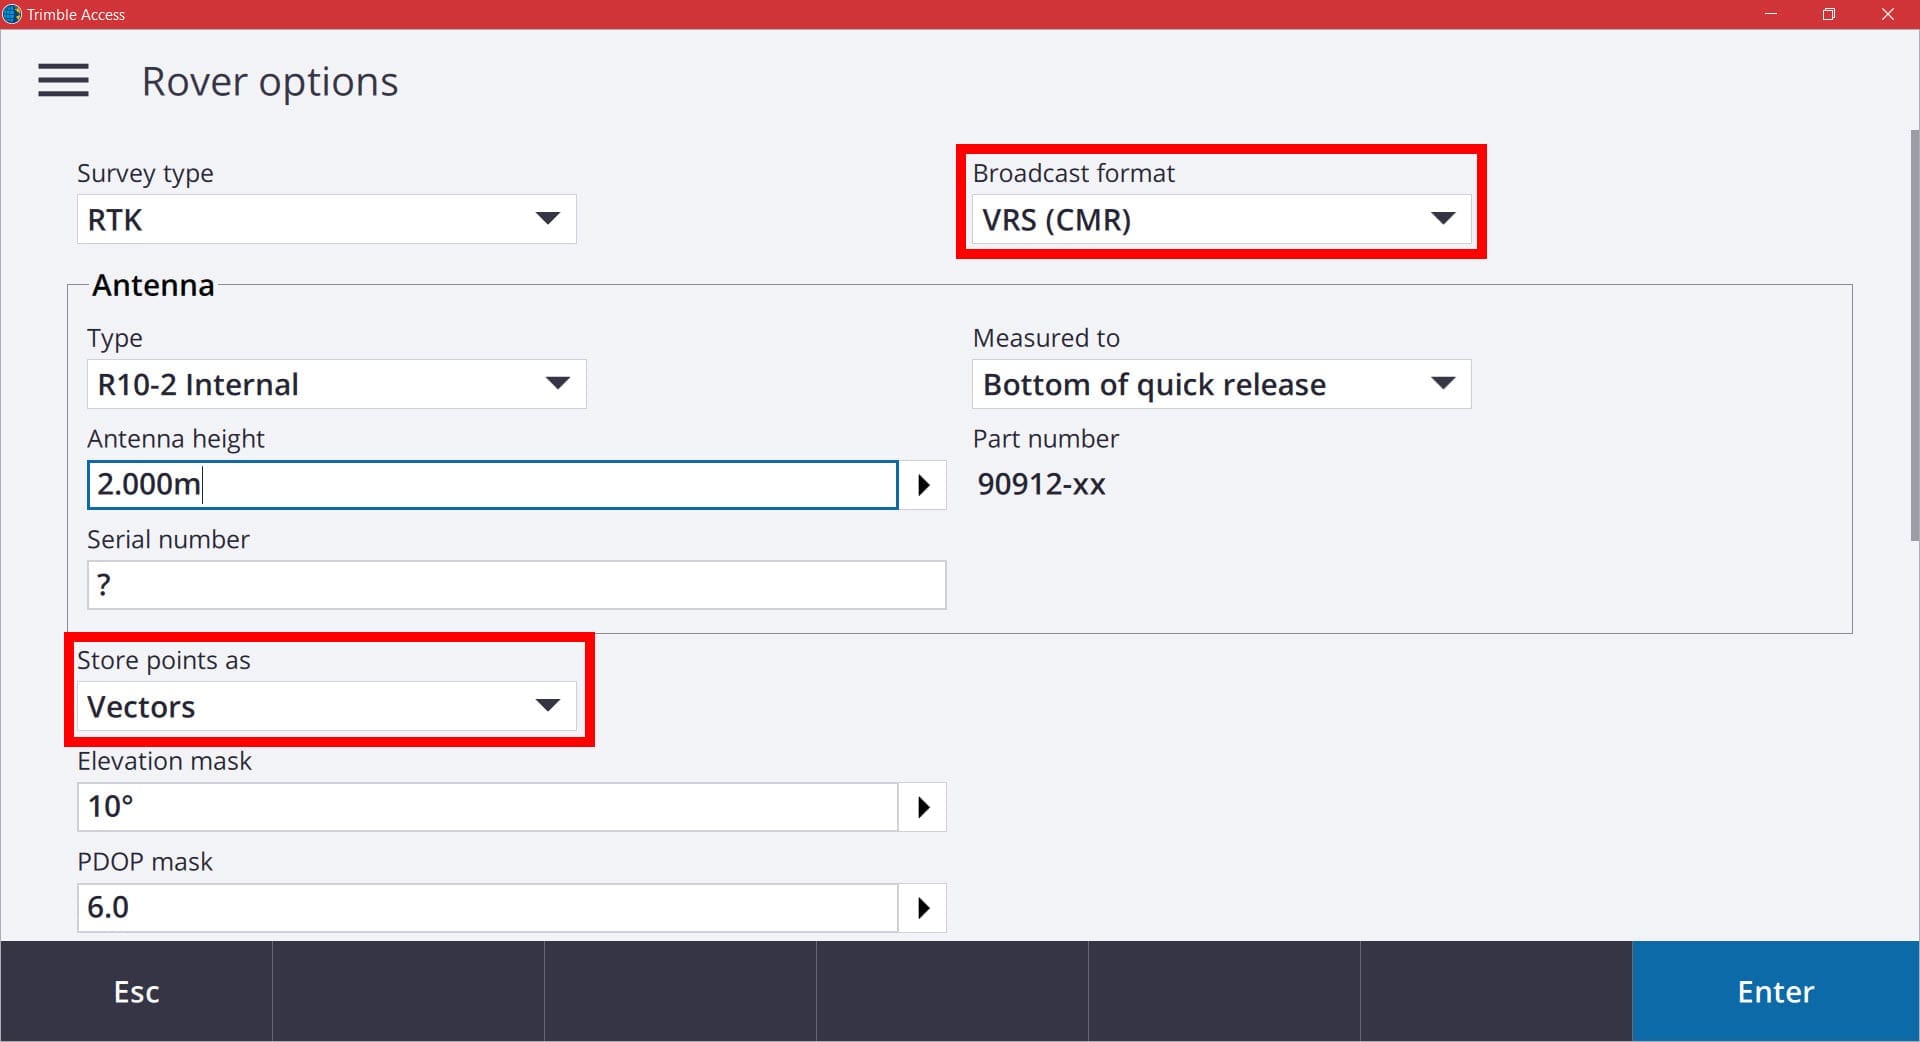Click the Antenna group heading
The height and width of the screenshot is (1042, 1920).
pos(153,286)
